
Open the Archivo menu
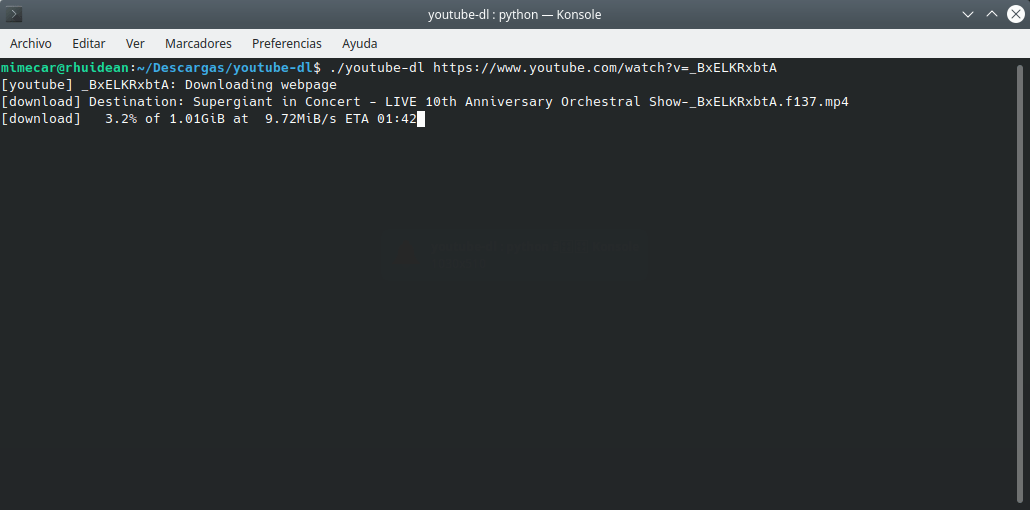pyautogui.click(x=31, y=43)
